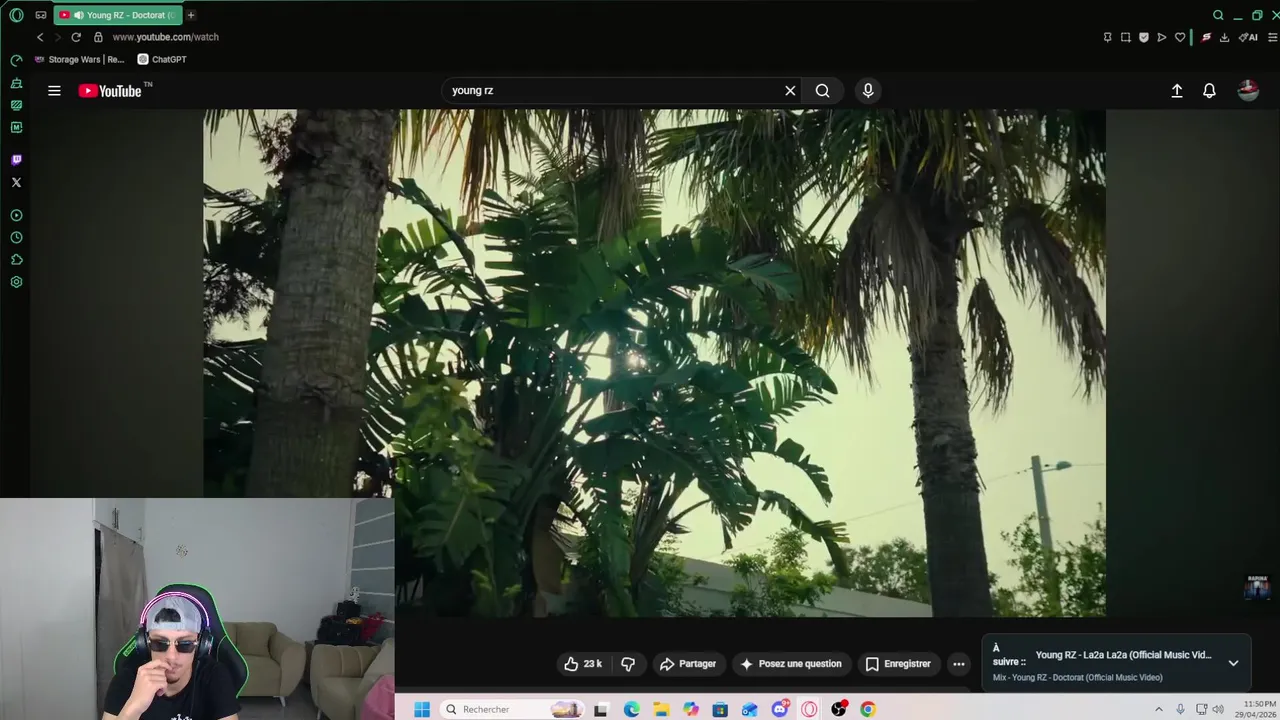Submit search with magnifier button
The height and width of the screenshot is (720, 1280).
pyautogui.click(x=822, y=90)
